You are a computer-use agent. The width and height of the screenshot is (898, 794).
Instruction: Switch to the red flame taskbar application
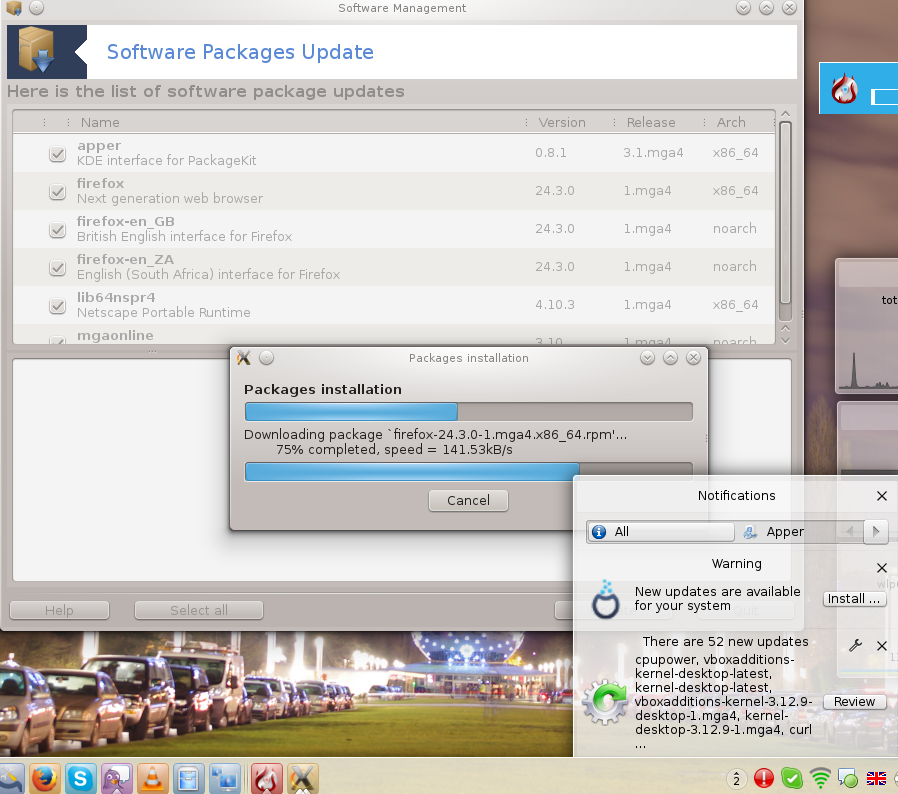pos(266,779)
